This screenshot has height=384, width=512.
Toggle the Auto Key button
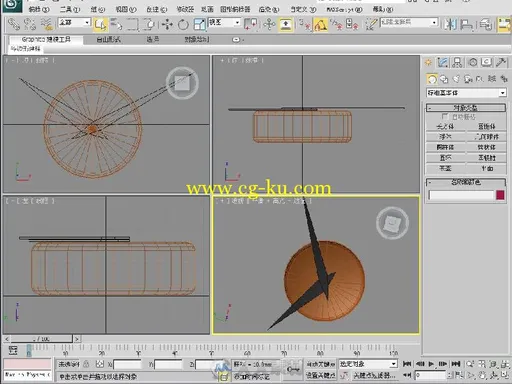(x=320, y=364)
